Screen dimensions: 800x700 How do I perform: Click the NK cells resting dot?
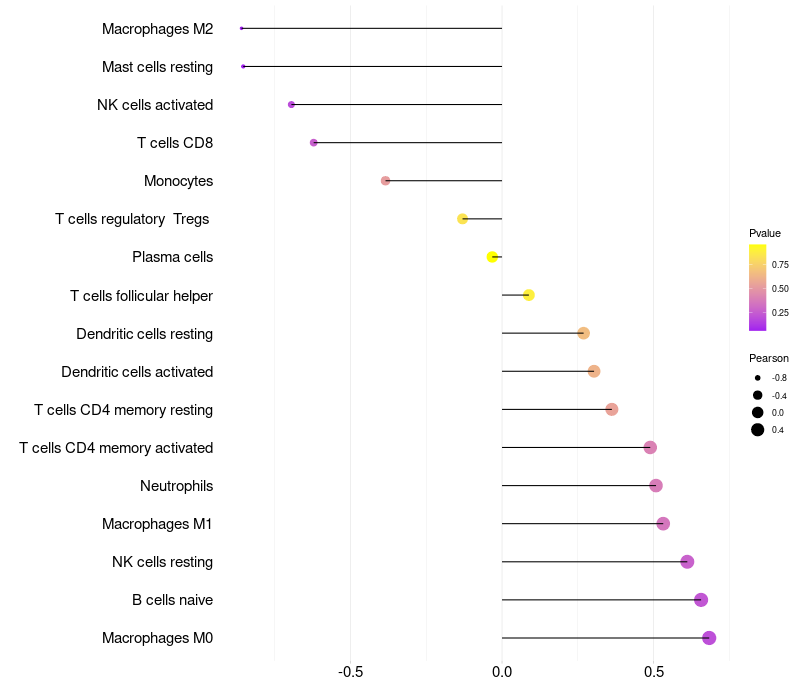tap(687, 562)
